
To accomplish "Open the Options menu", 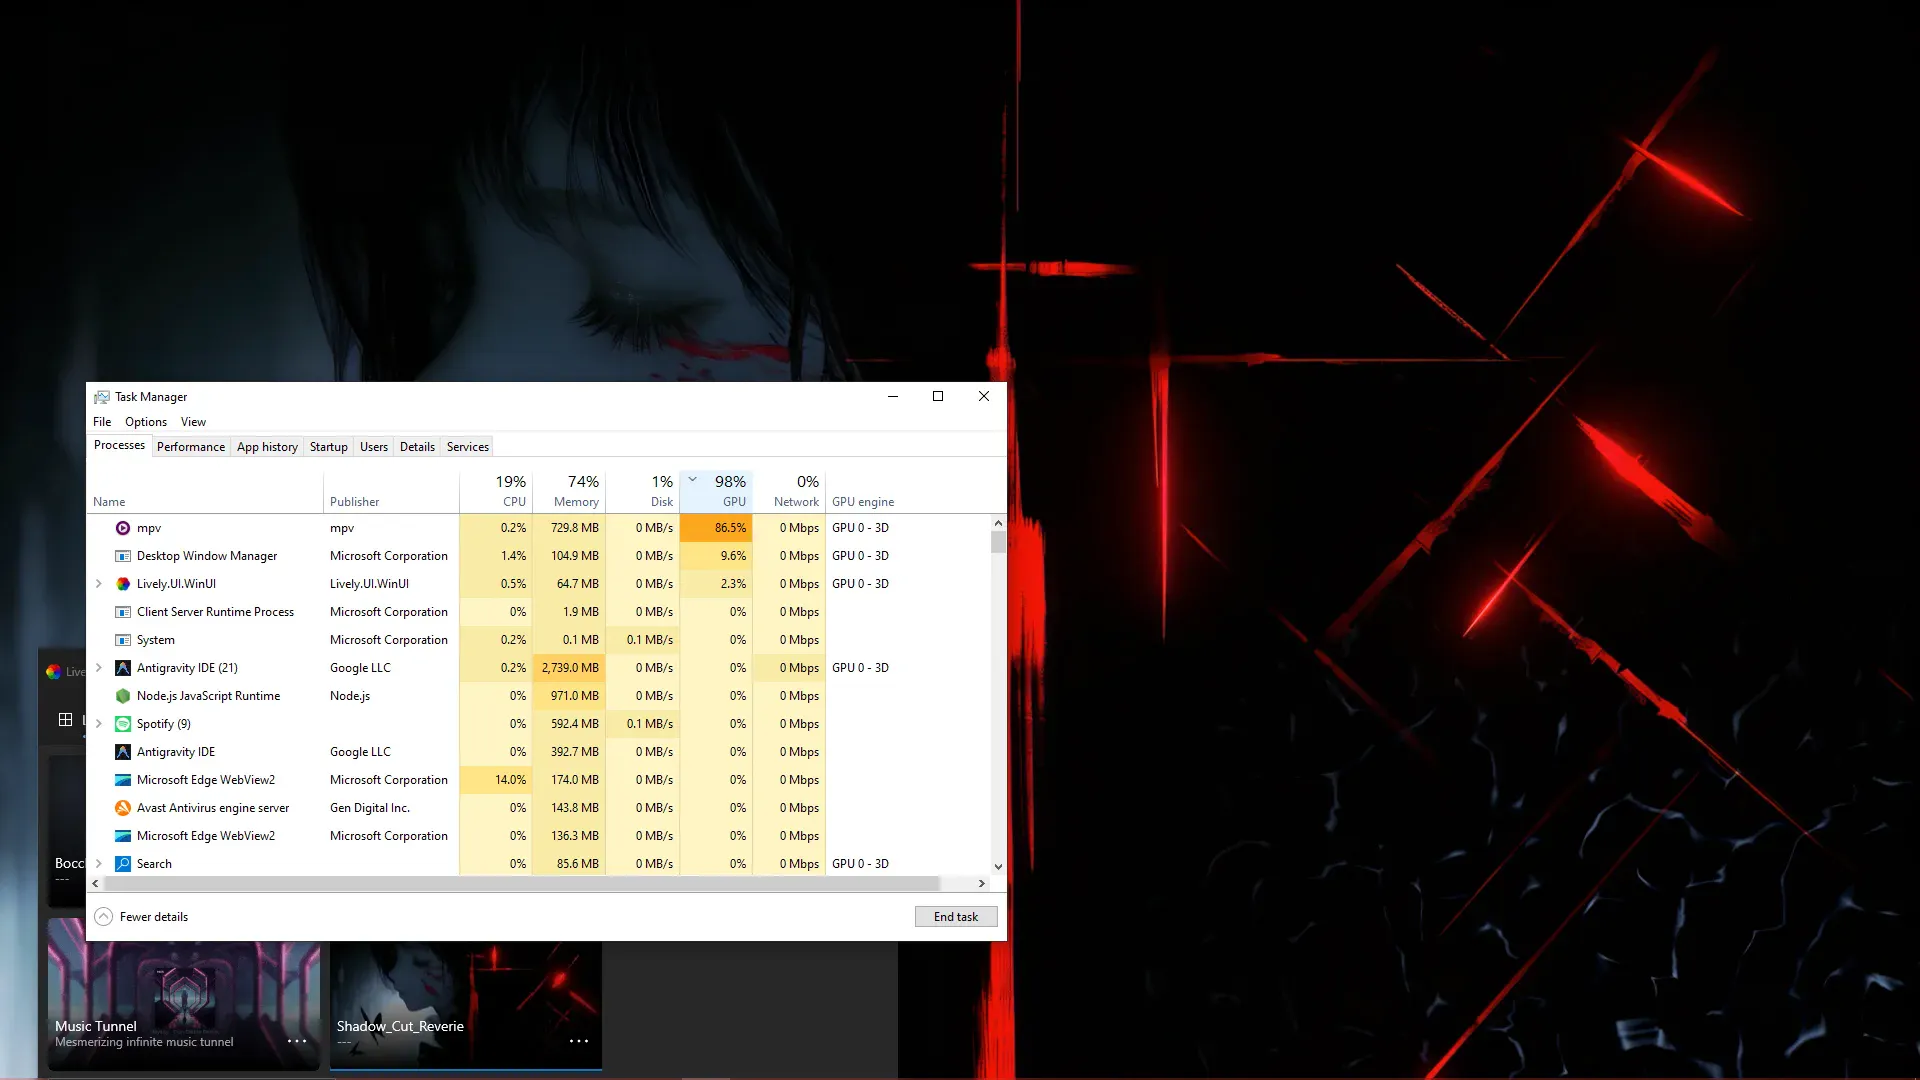I will (146, 422).
